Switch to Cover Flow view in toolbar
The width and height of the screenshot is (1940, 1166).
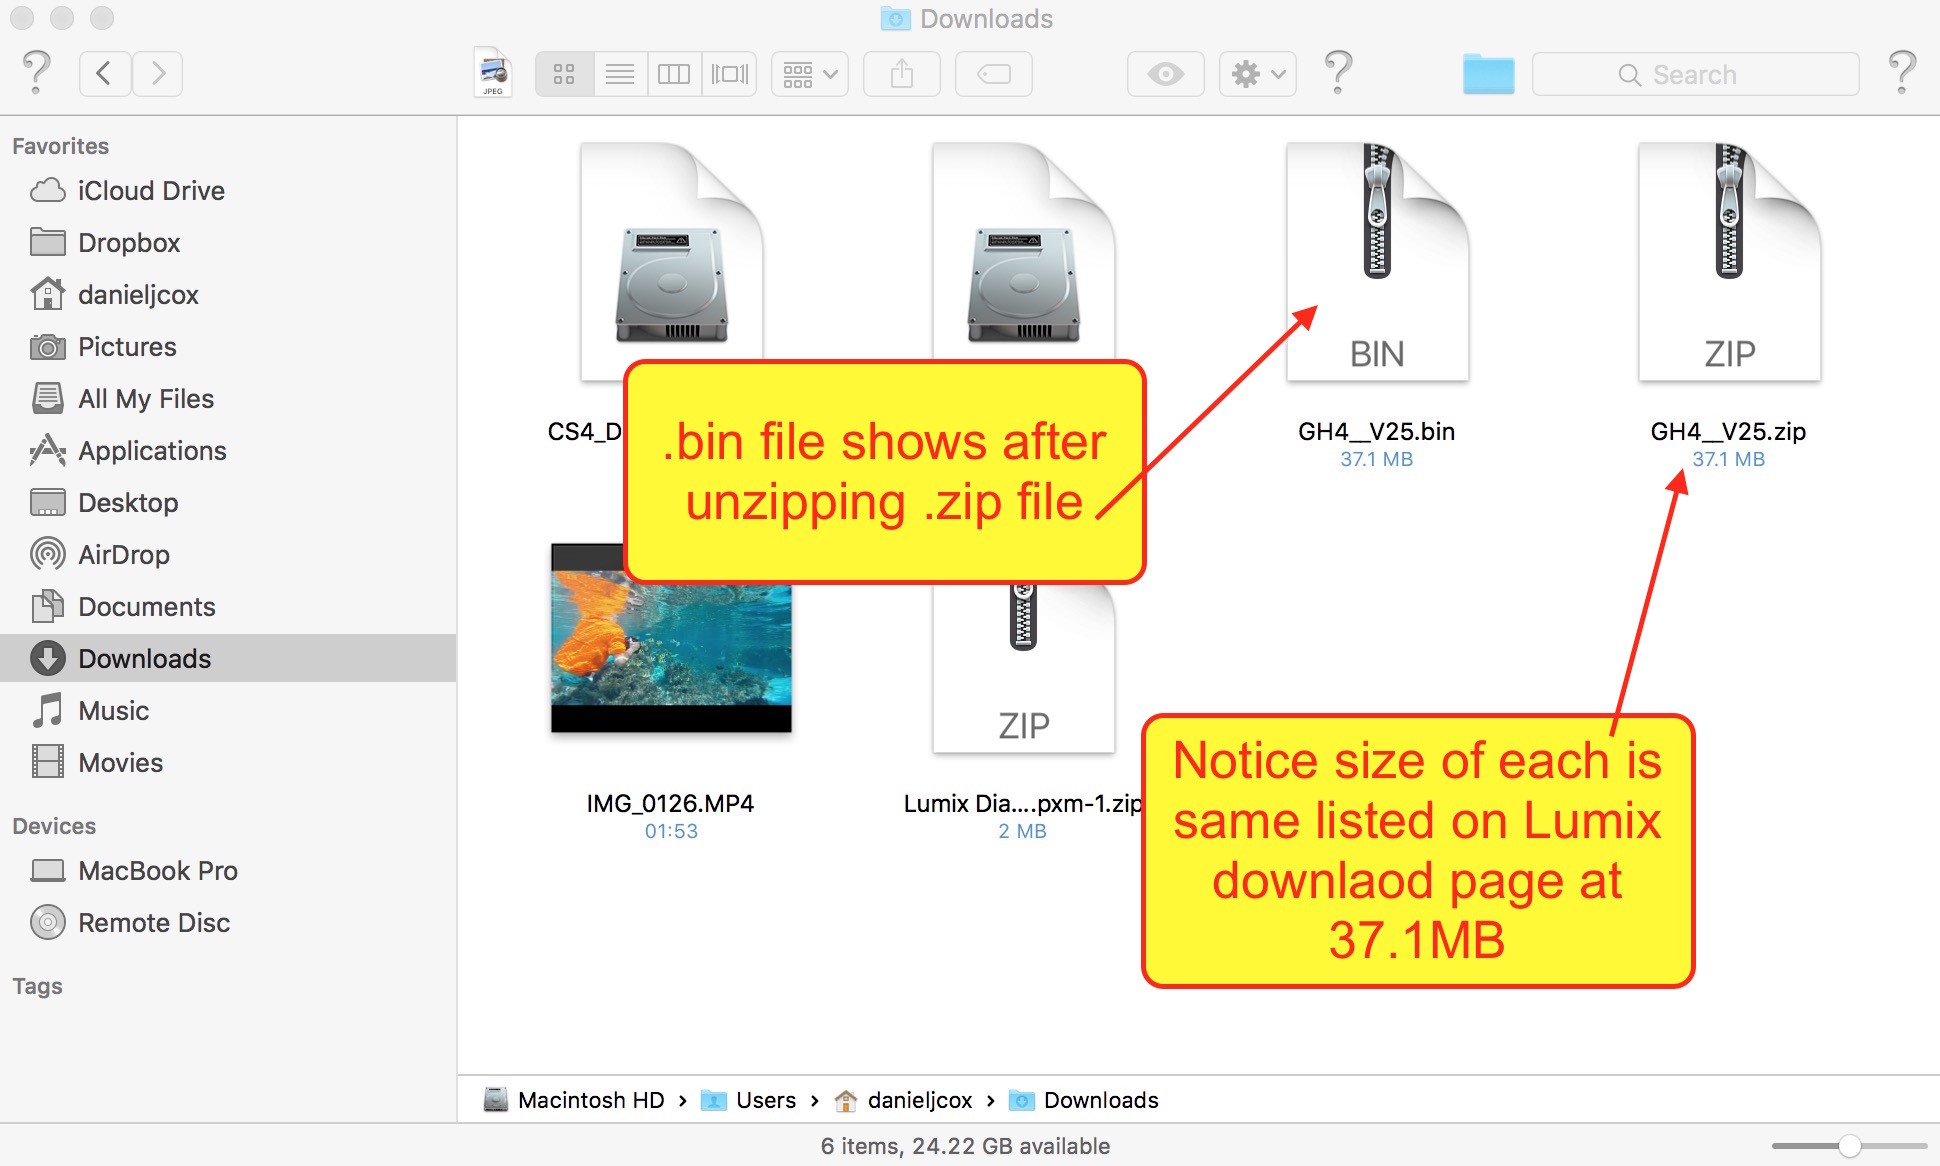[x=729, y=74]
